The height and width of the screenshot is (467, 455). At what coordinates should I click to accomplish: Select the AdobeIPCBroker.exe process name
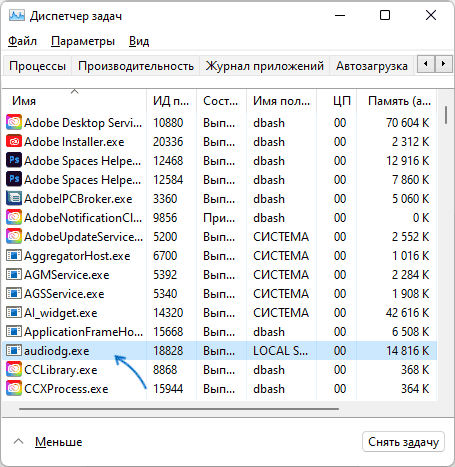coord(78,199)
